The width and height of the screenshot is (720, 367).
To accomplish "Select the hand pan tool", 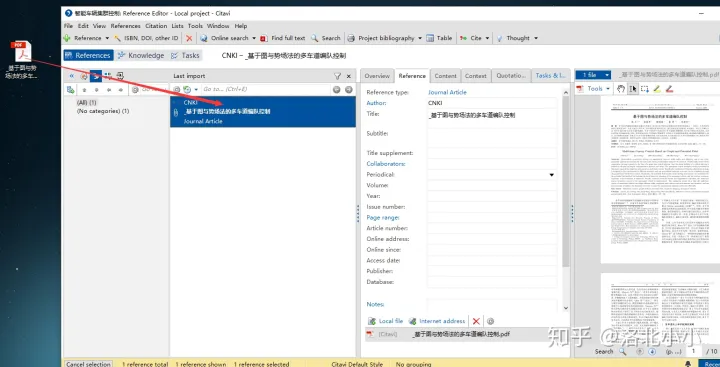I will click(621, 89).
